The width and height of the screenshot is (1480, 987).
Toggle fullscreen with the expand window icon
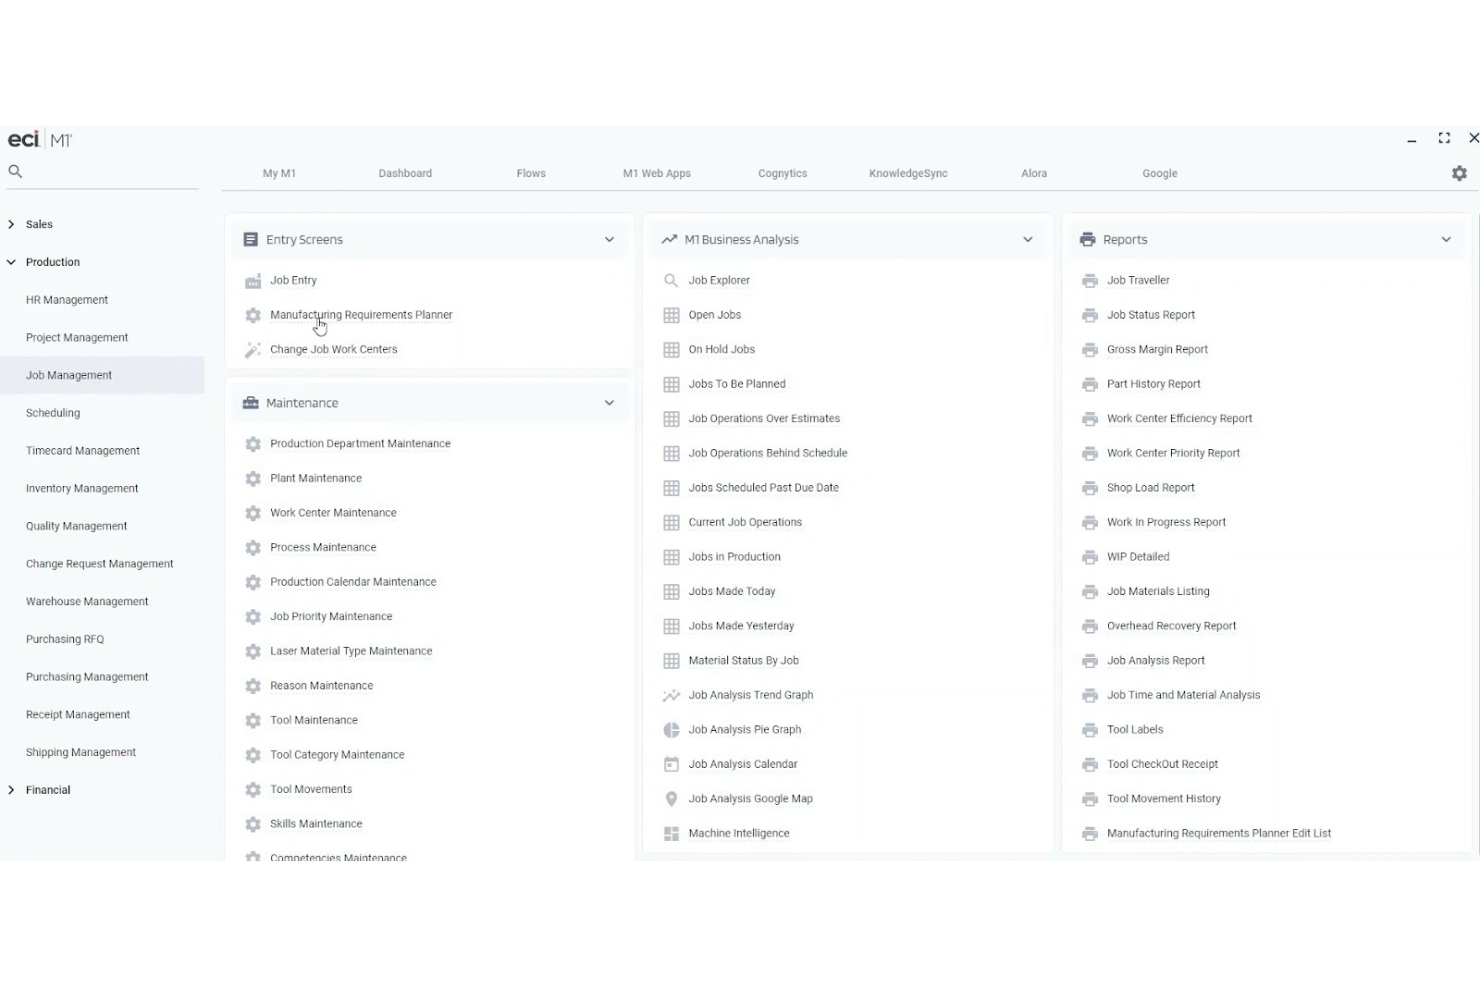click(x=1444, y=138)
